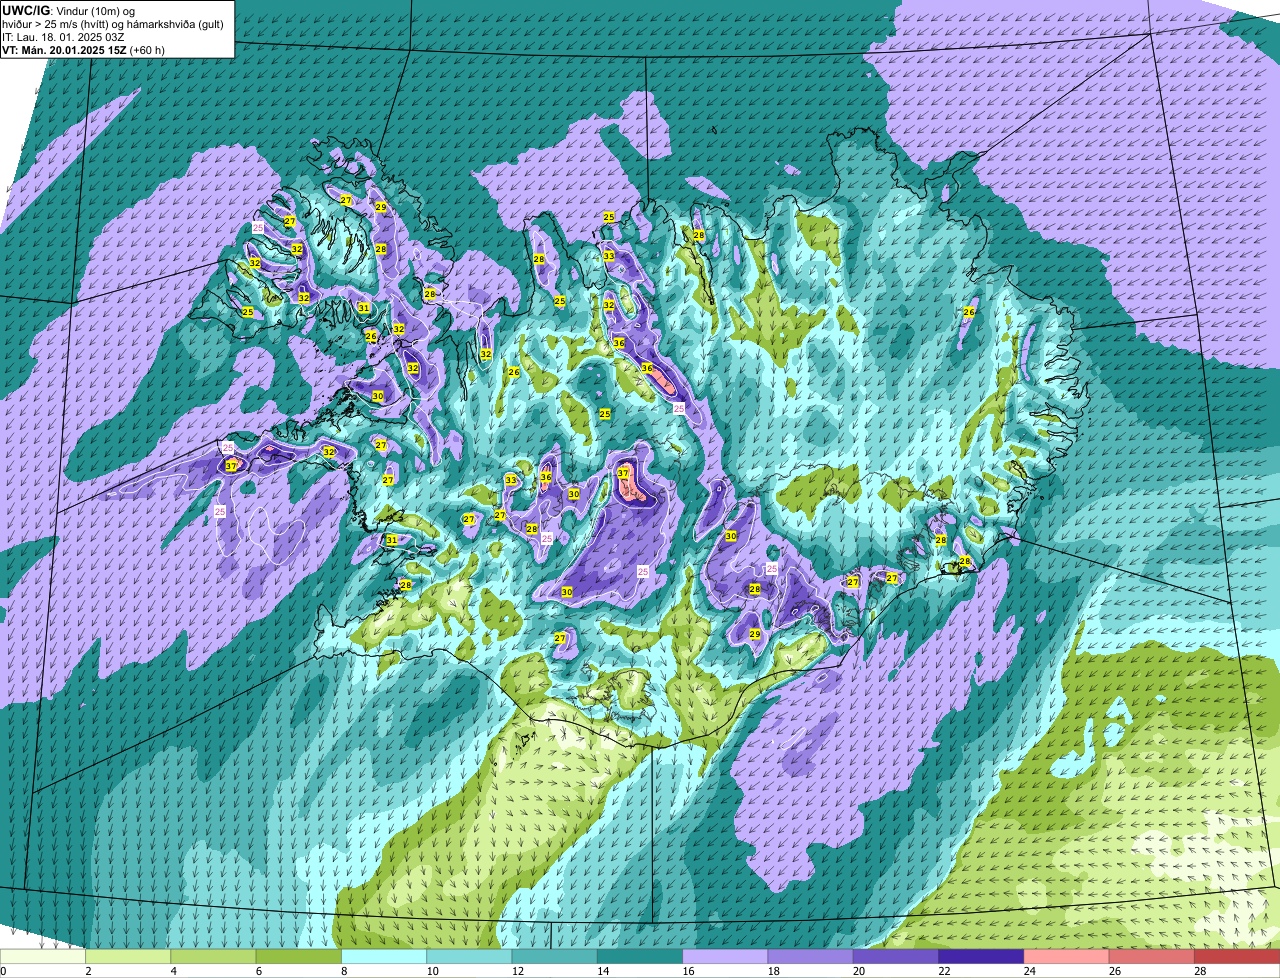
Task: Choose the 6–8 m/s olive green legend swatch
Action: (x=299, y=957)
